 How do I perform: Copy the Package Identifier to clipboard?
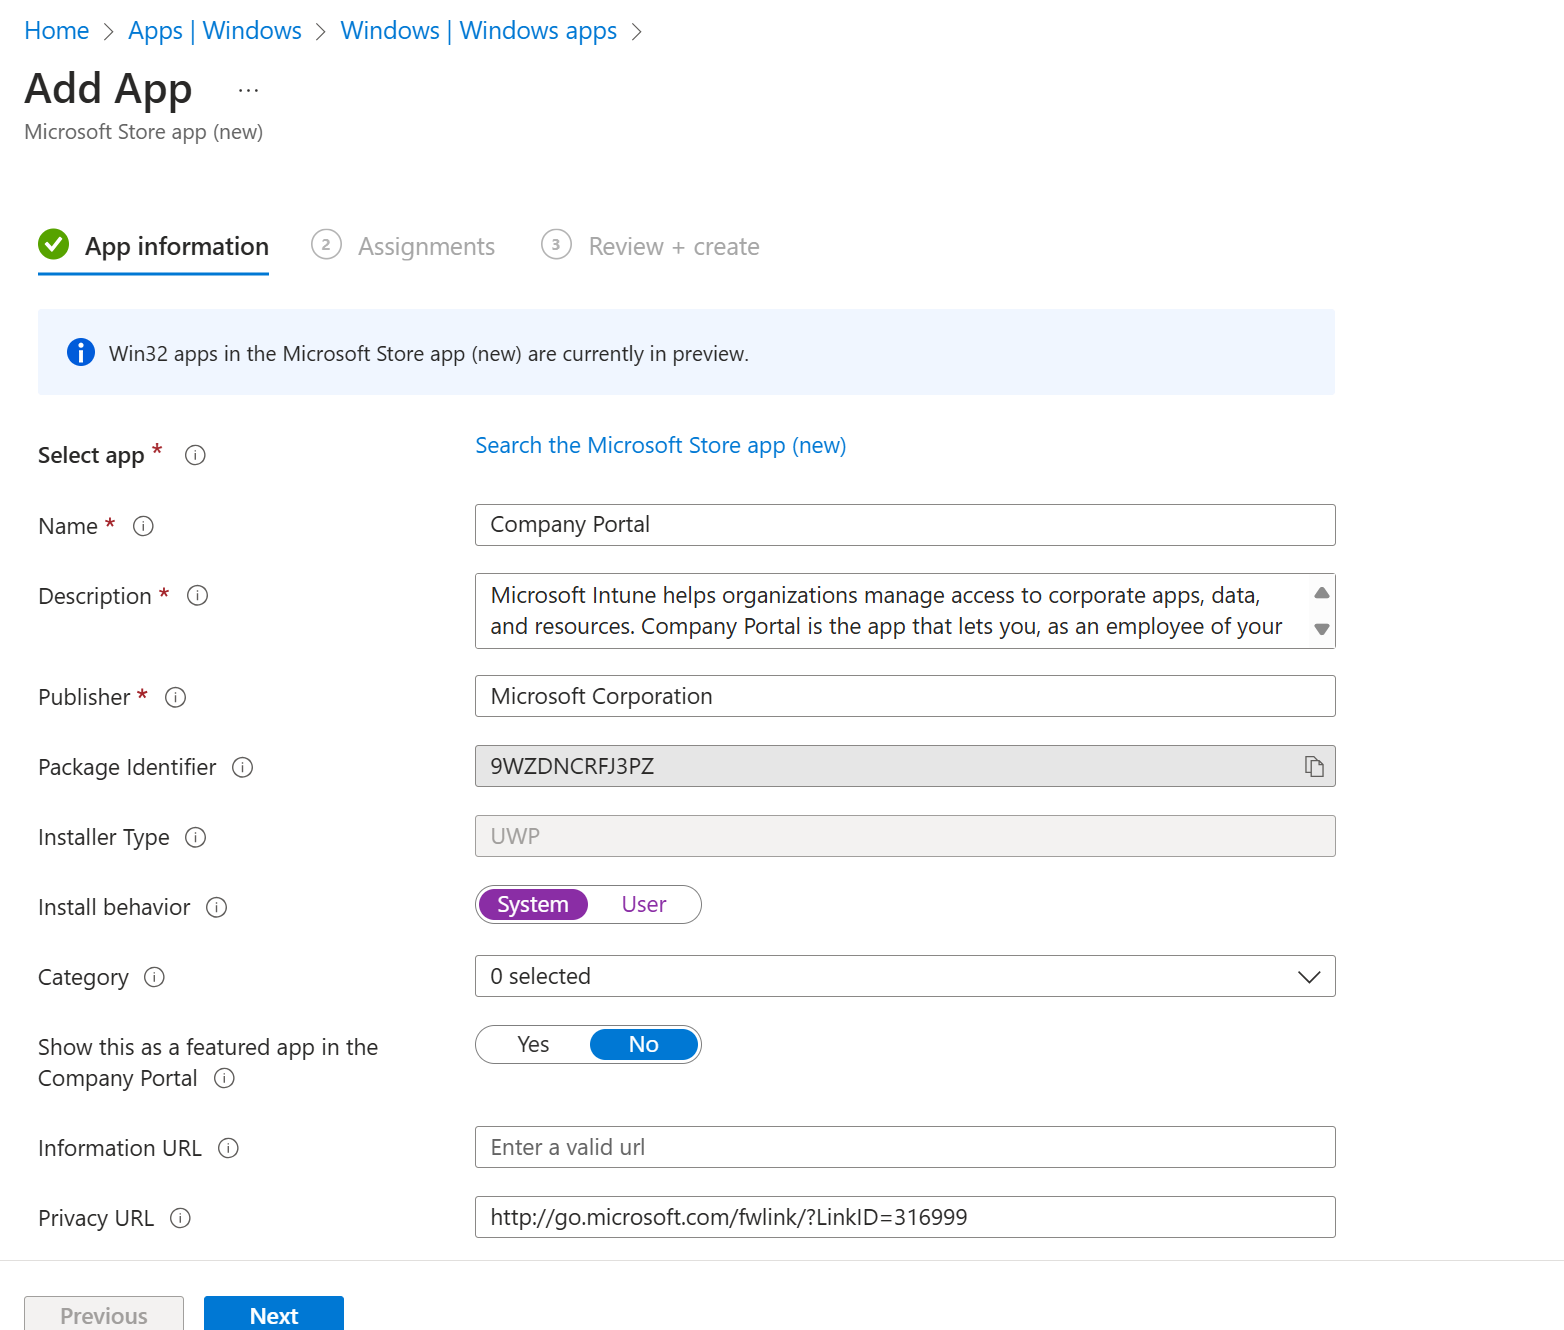point(1314,766)
